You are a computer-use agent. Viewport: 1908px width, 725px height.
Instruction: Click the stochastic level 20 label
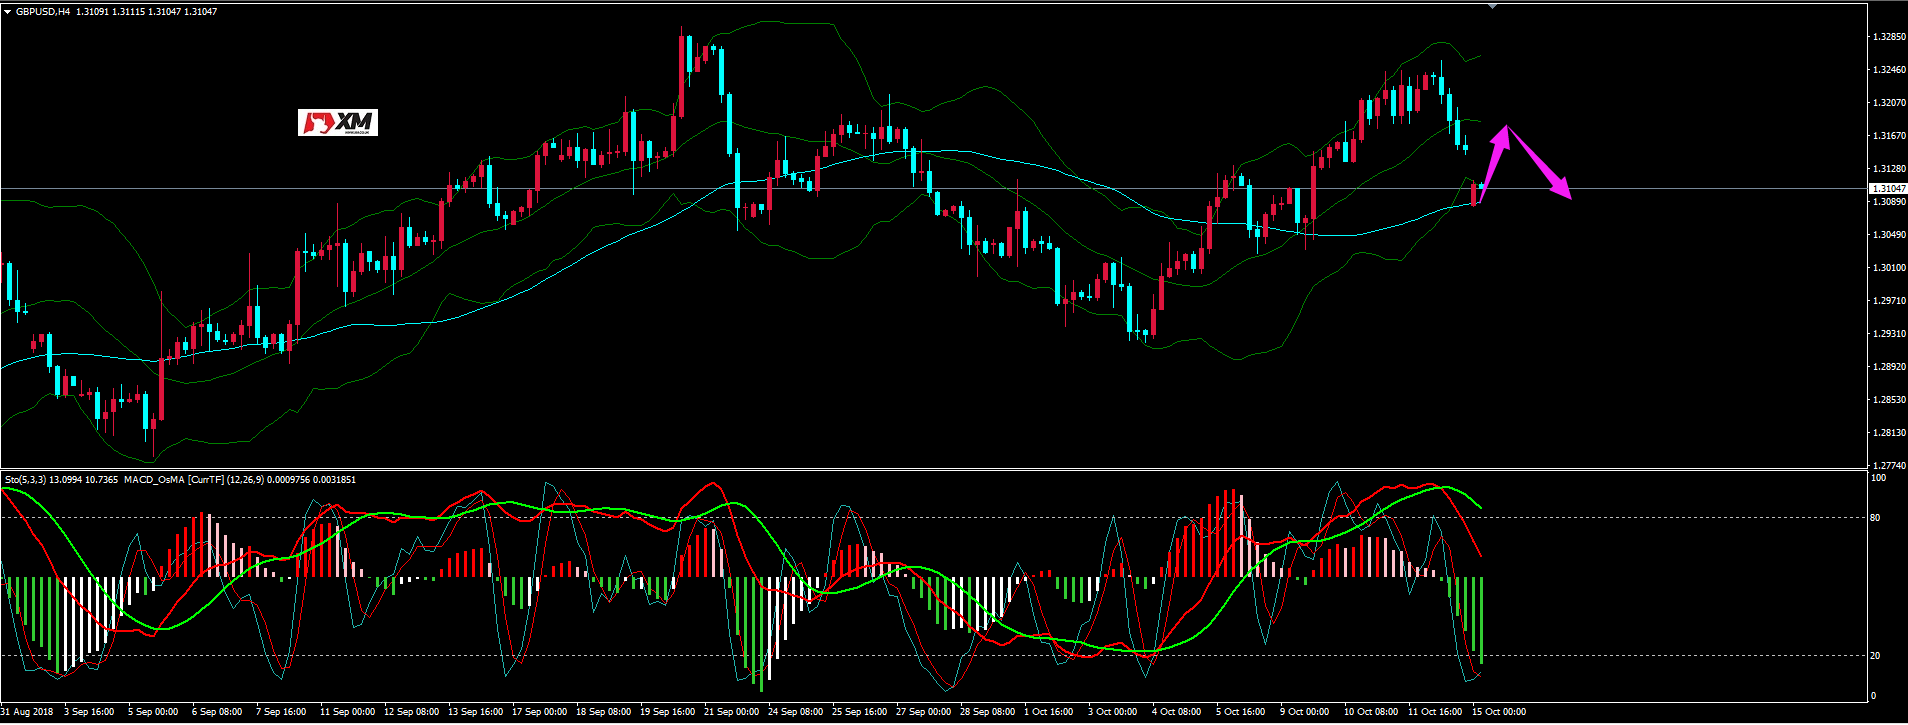click(1876, 656)
